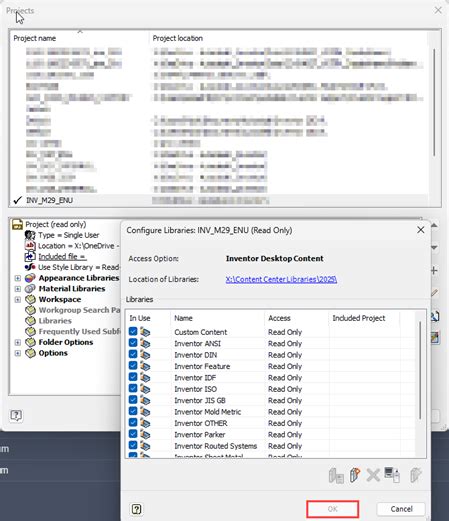Click the Use Style Library icon
This screenshot has width=449, height=521.
[x=30, y=267]
